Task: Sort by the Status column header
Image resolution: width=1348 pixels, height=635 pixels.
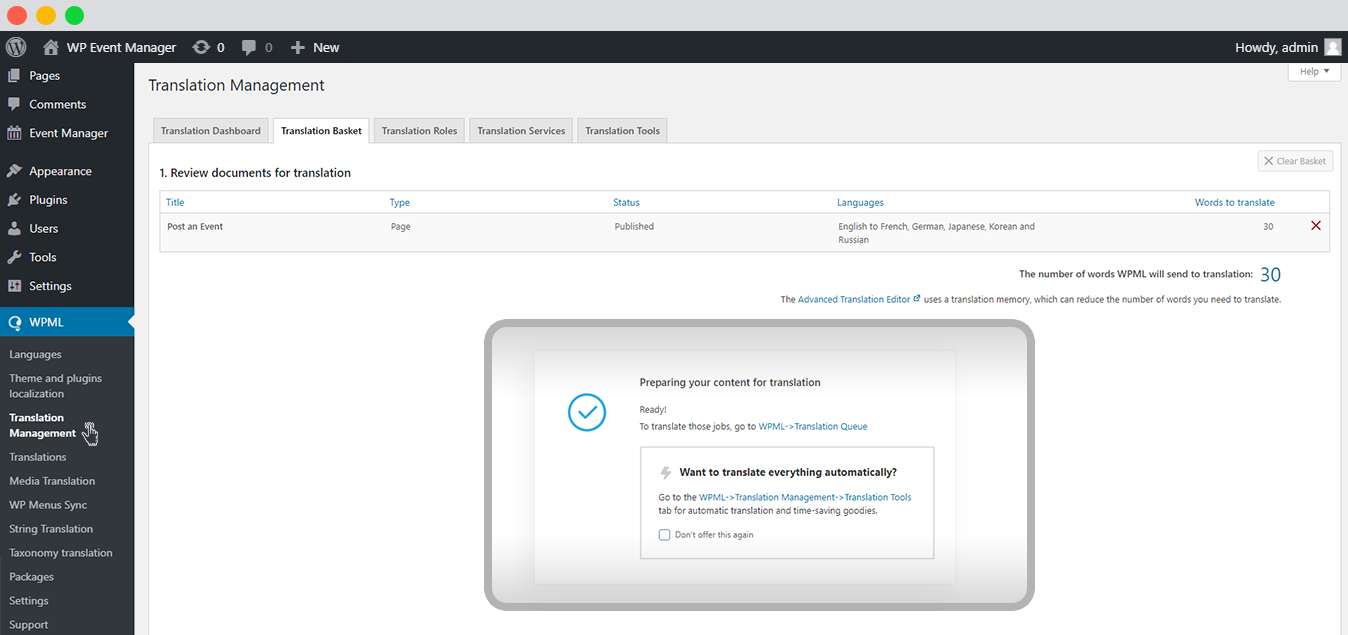Action: pos(626,202)
